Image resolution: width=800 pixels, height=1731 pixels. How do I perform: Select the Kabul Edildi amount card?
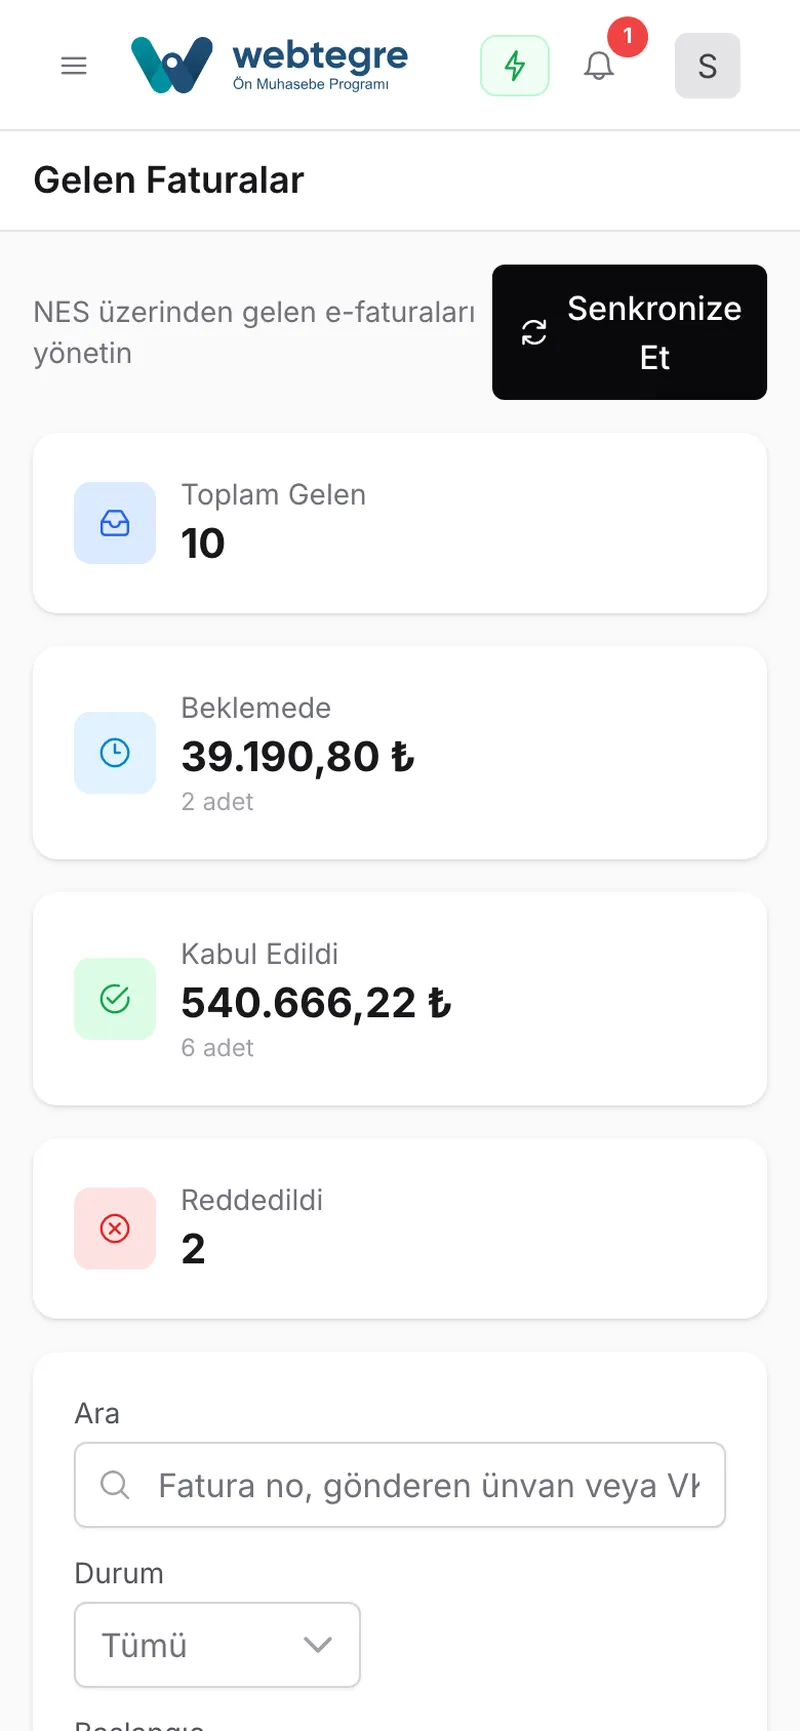(400, 999)
